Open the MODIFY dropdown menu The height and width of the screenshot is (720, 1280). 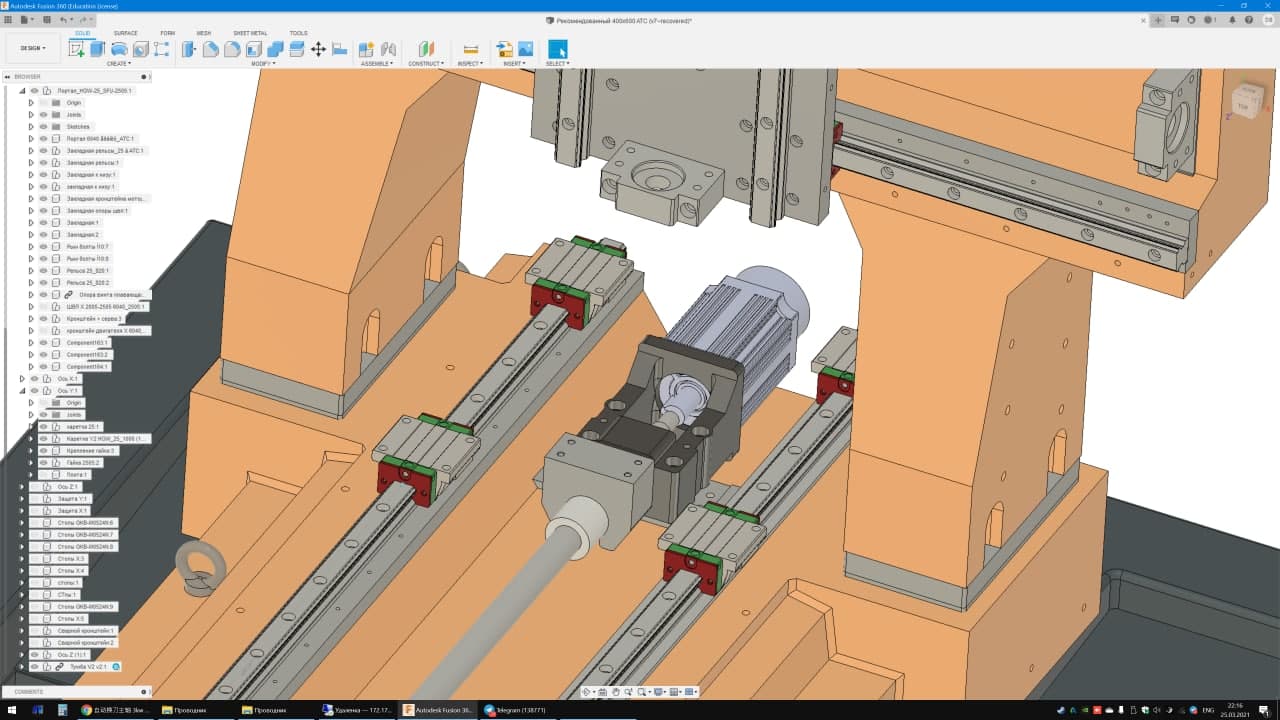pyautogui.click(x=263, y=64)
